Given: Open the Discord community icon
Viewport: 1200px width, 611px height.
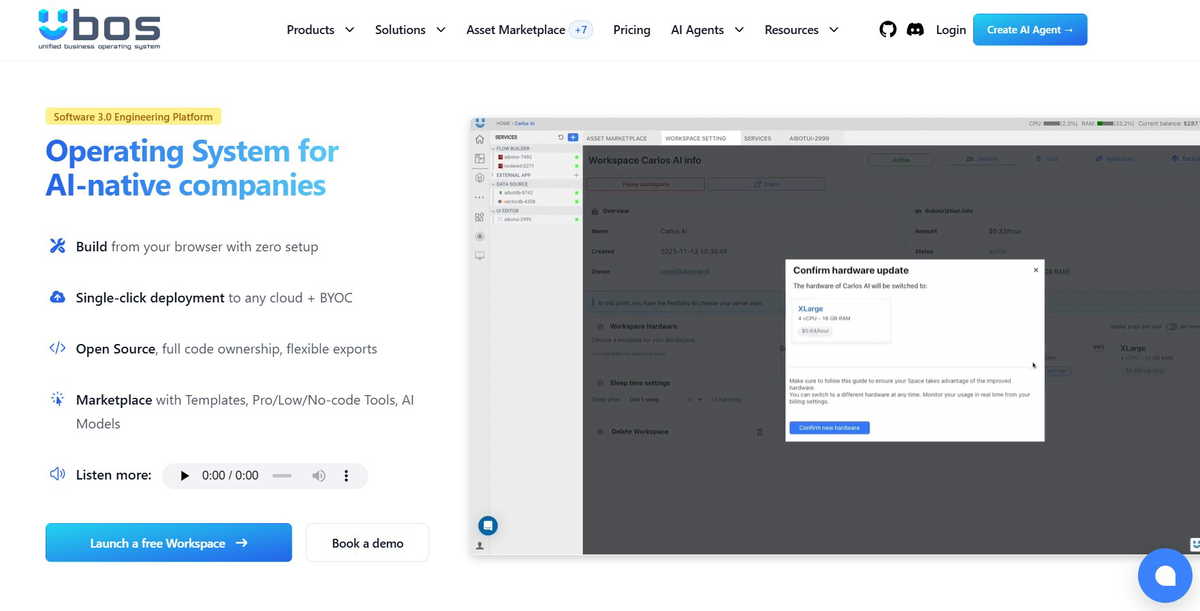Looking at the screenshot, I should [x=915, y=30].
